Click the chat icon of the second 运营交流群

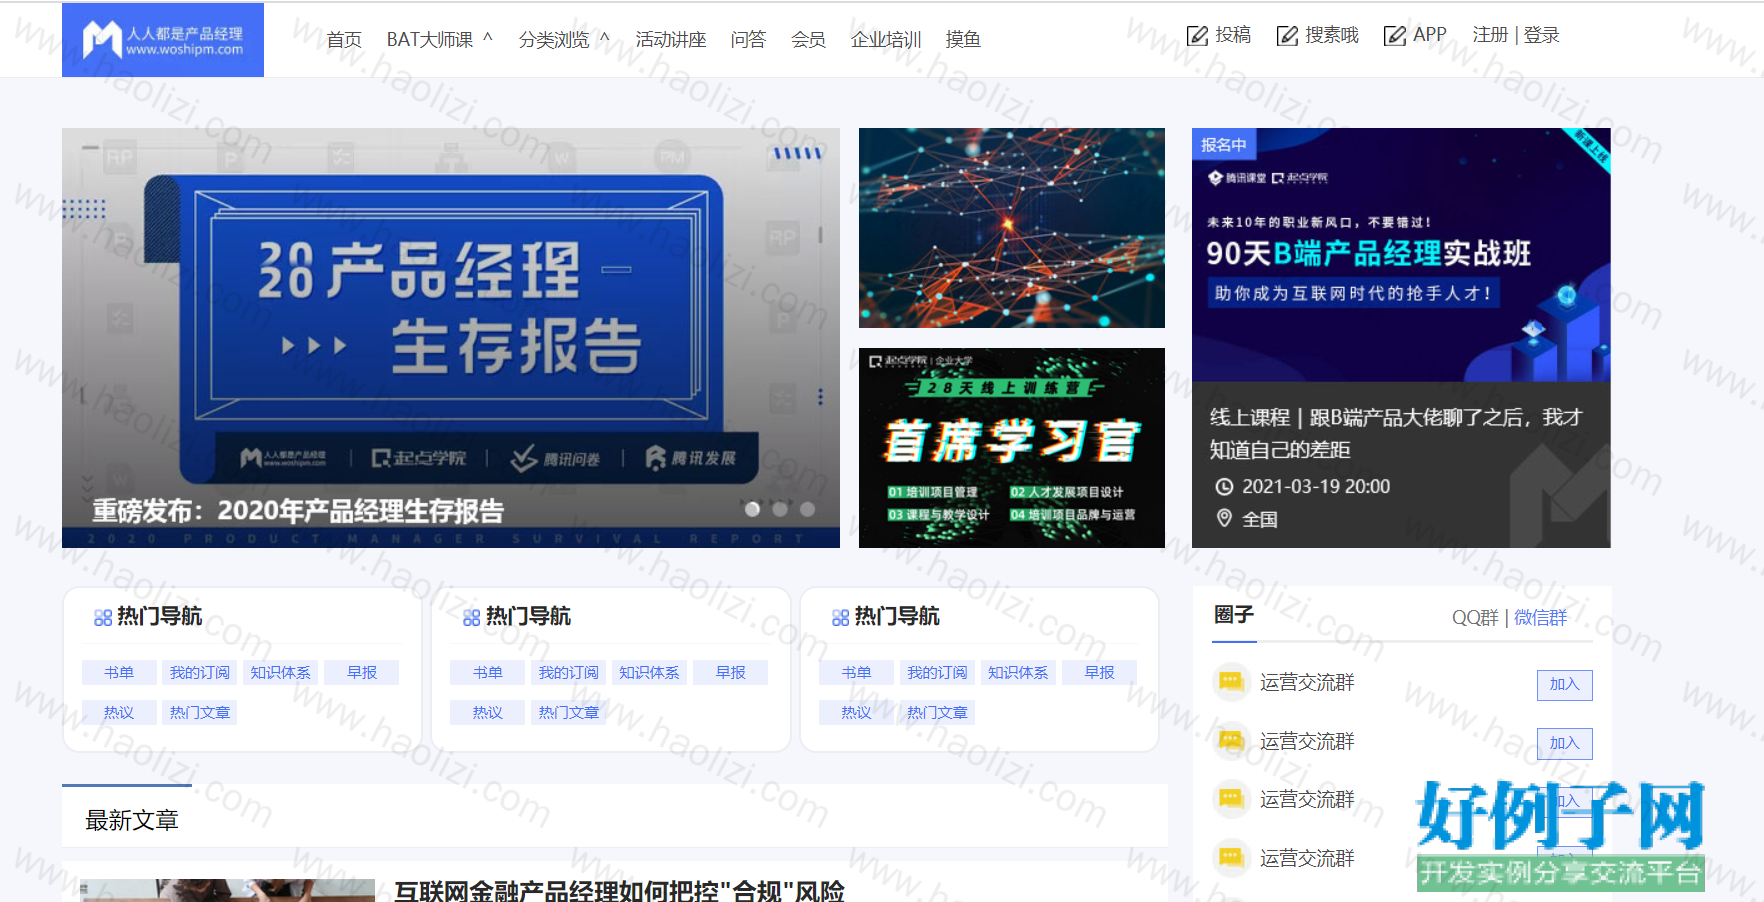(1231, 741)
